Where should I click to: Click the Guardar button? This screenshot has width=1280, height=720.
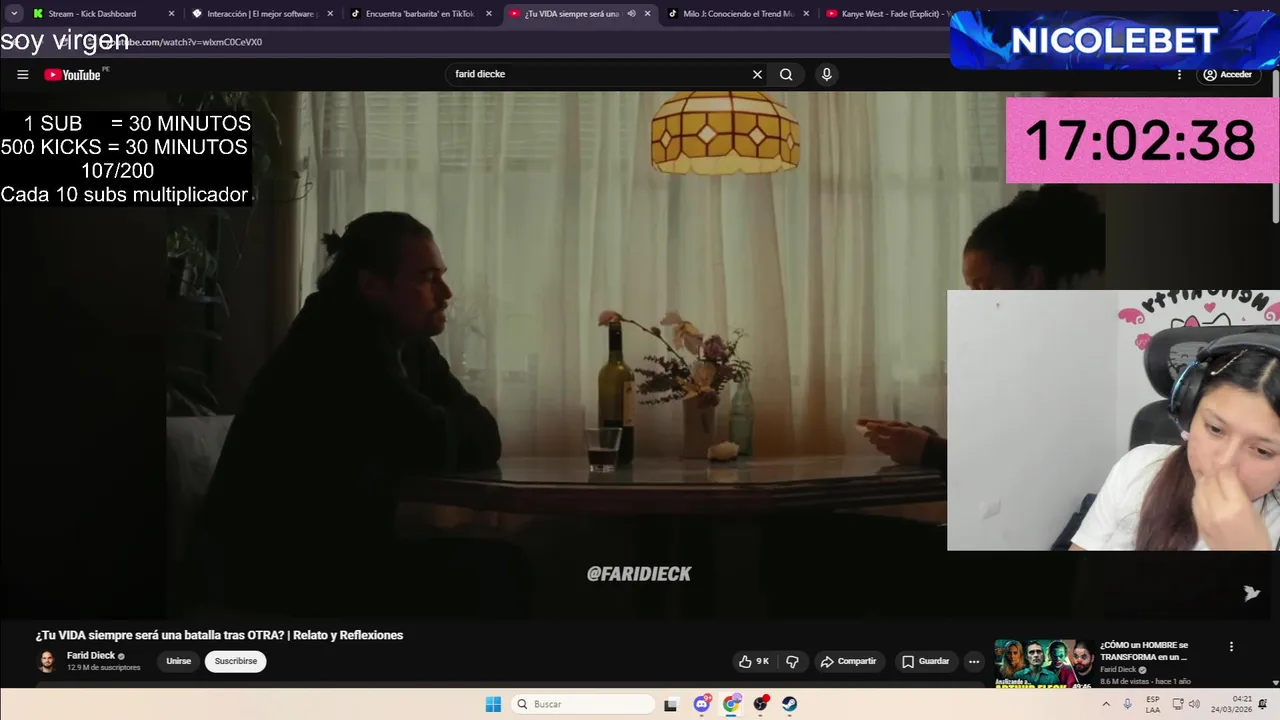click(925, 661)
